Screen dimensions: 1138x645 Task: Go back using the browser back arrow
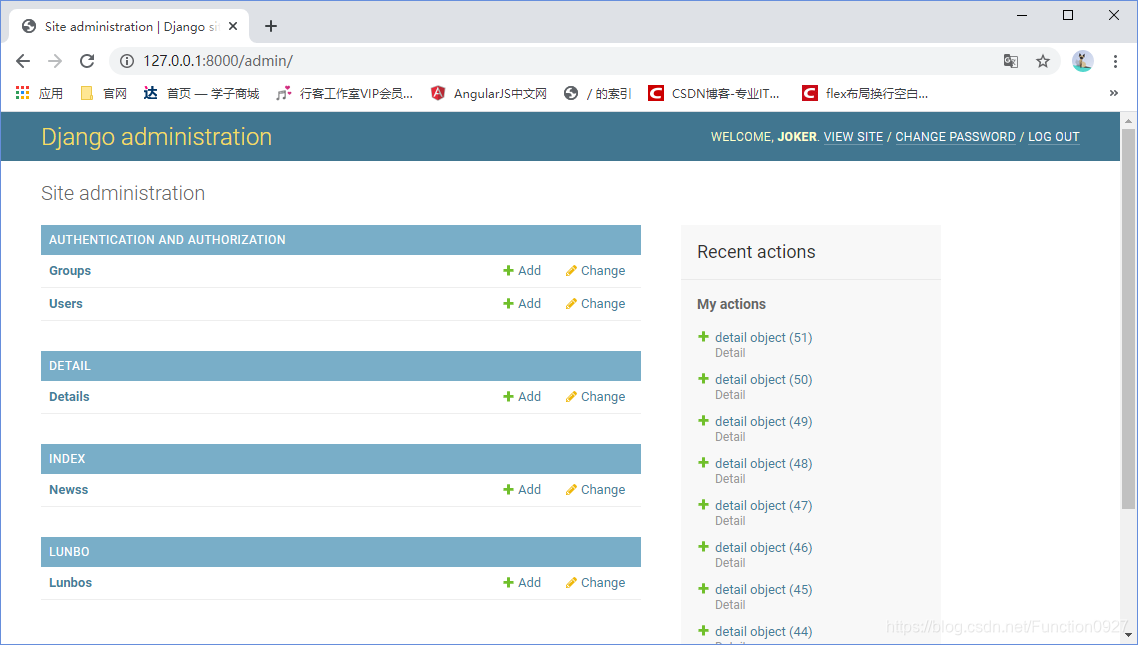point(23,61)
